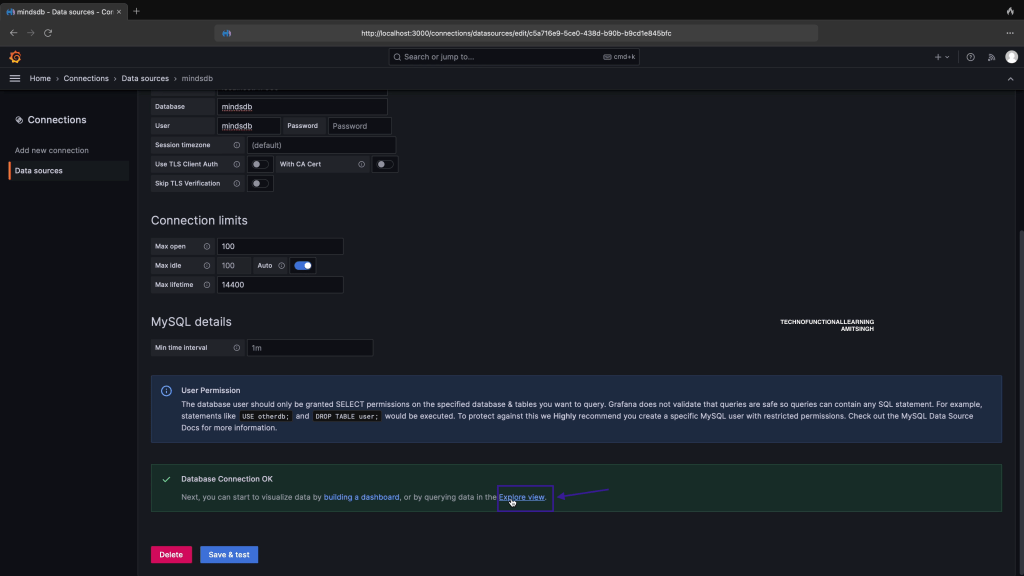Turn off the Max idle Auto toggle
Viewport: 1024px width, 576px height.
(302, 266)
